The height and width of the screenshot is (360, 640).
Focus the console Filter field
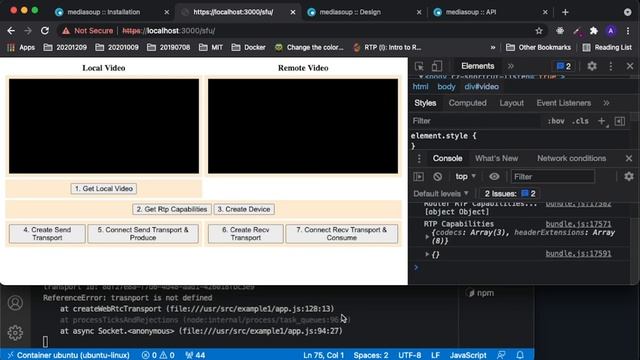click(x=553, y=177)
